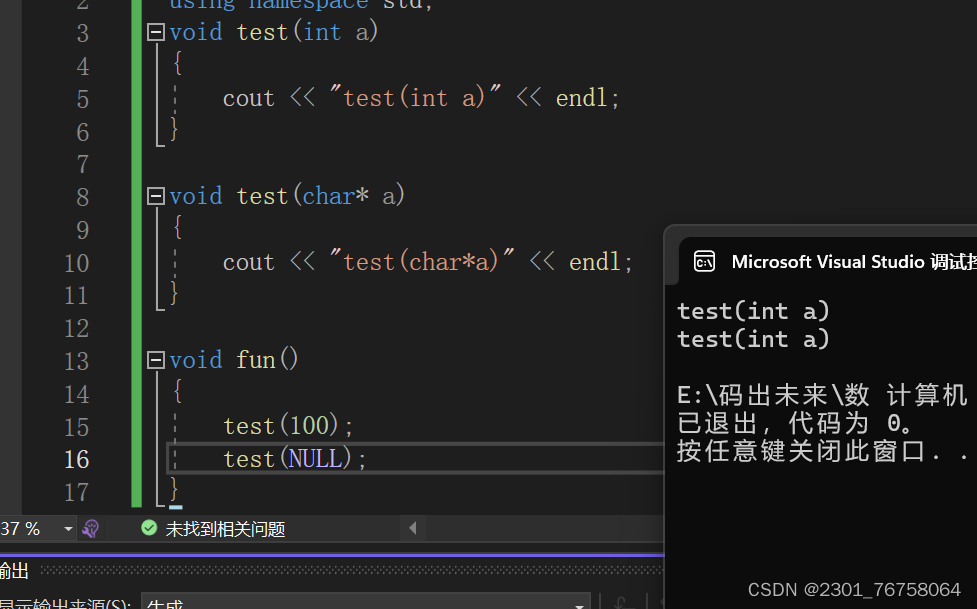Click 'endl' on line 5
The width and height of the screenshot is (977, 609).
tap(581, 98)
